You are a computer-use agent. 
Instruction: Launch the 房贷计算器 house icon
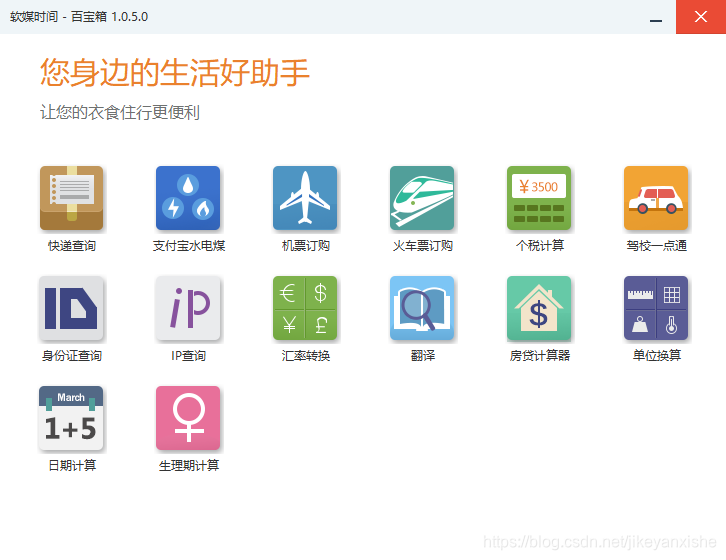tap(539, 308)
